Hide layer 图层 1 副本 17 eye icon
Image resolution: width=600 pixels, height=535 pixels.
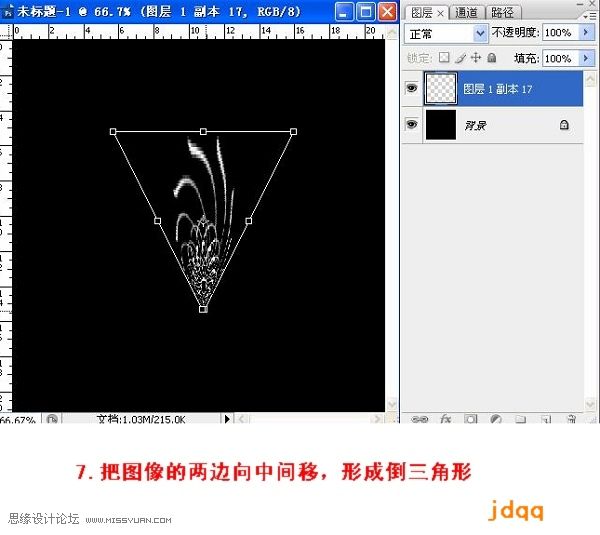click(x=412, y=88)
